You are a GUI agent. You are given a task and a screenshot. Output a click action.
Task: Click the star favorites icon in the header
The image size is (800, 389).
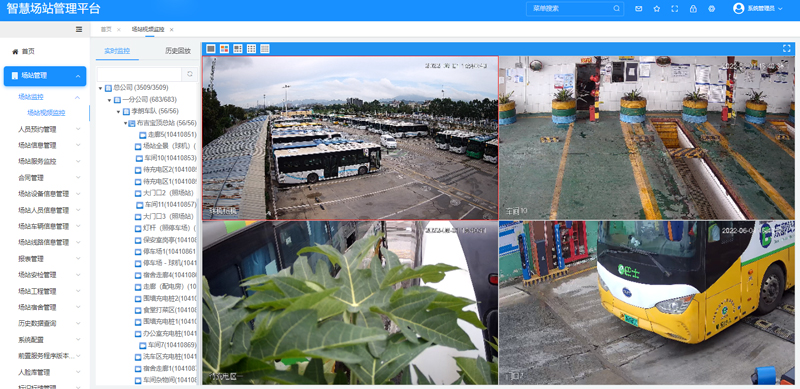pyautogui.click(x=657, y=9)
